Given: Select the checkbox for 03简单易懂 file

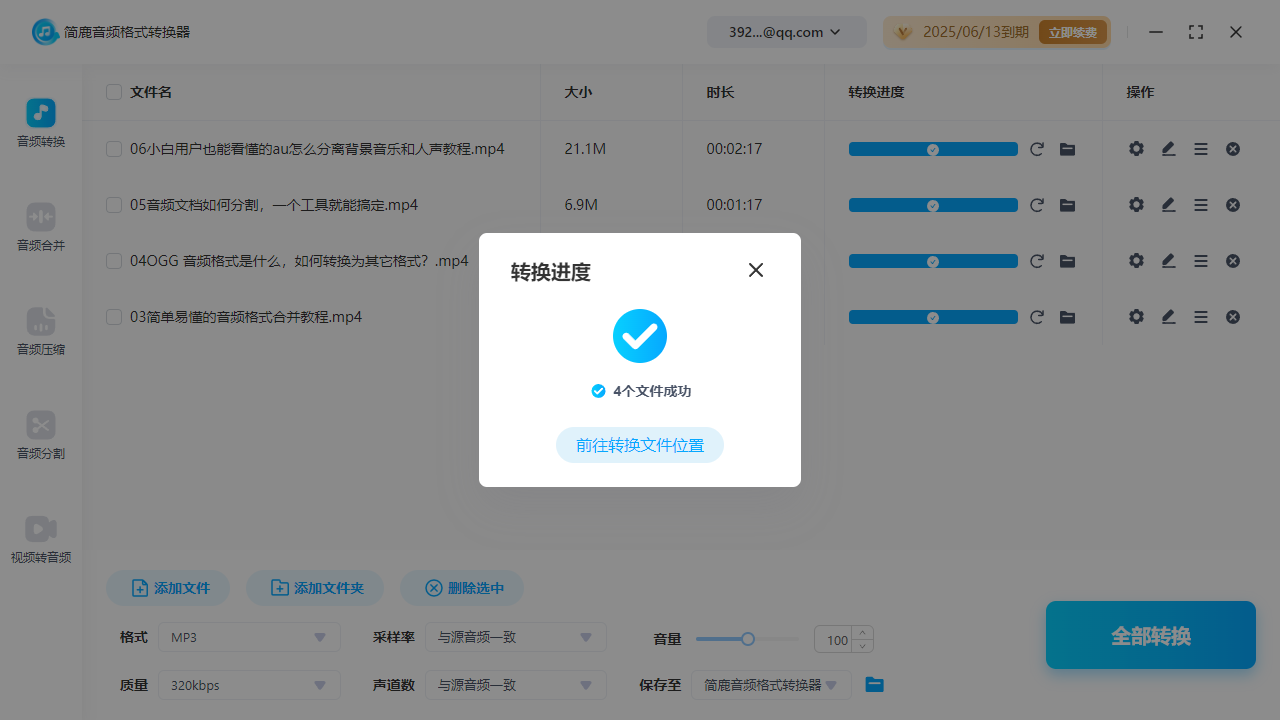Looking at the screenshot, I should tap(113, 316).
